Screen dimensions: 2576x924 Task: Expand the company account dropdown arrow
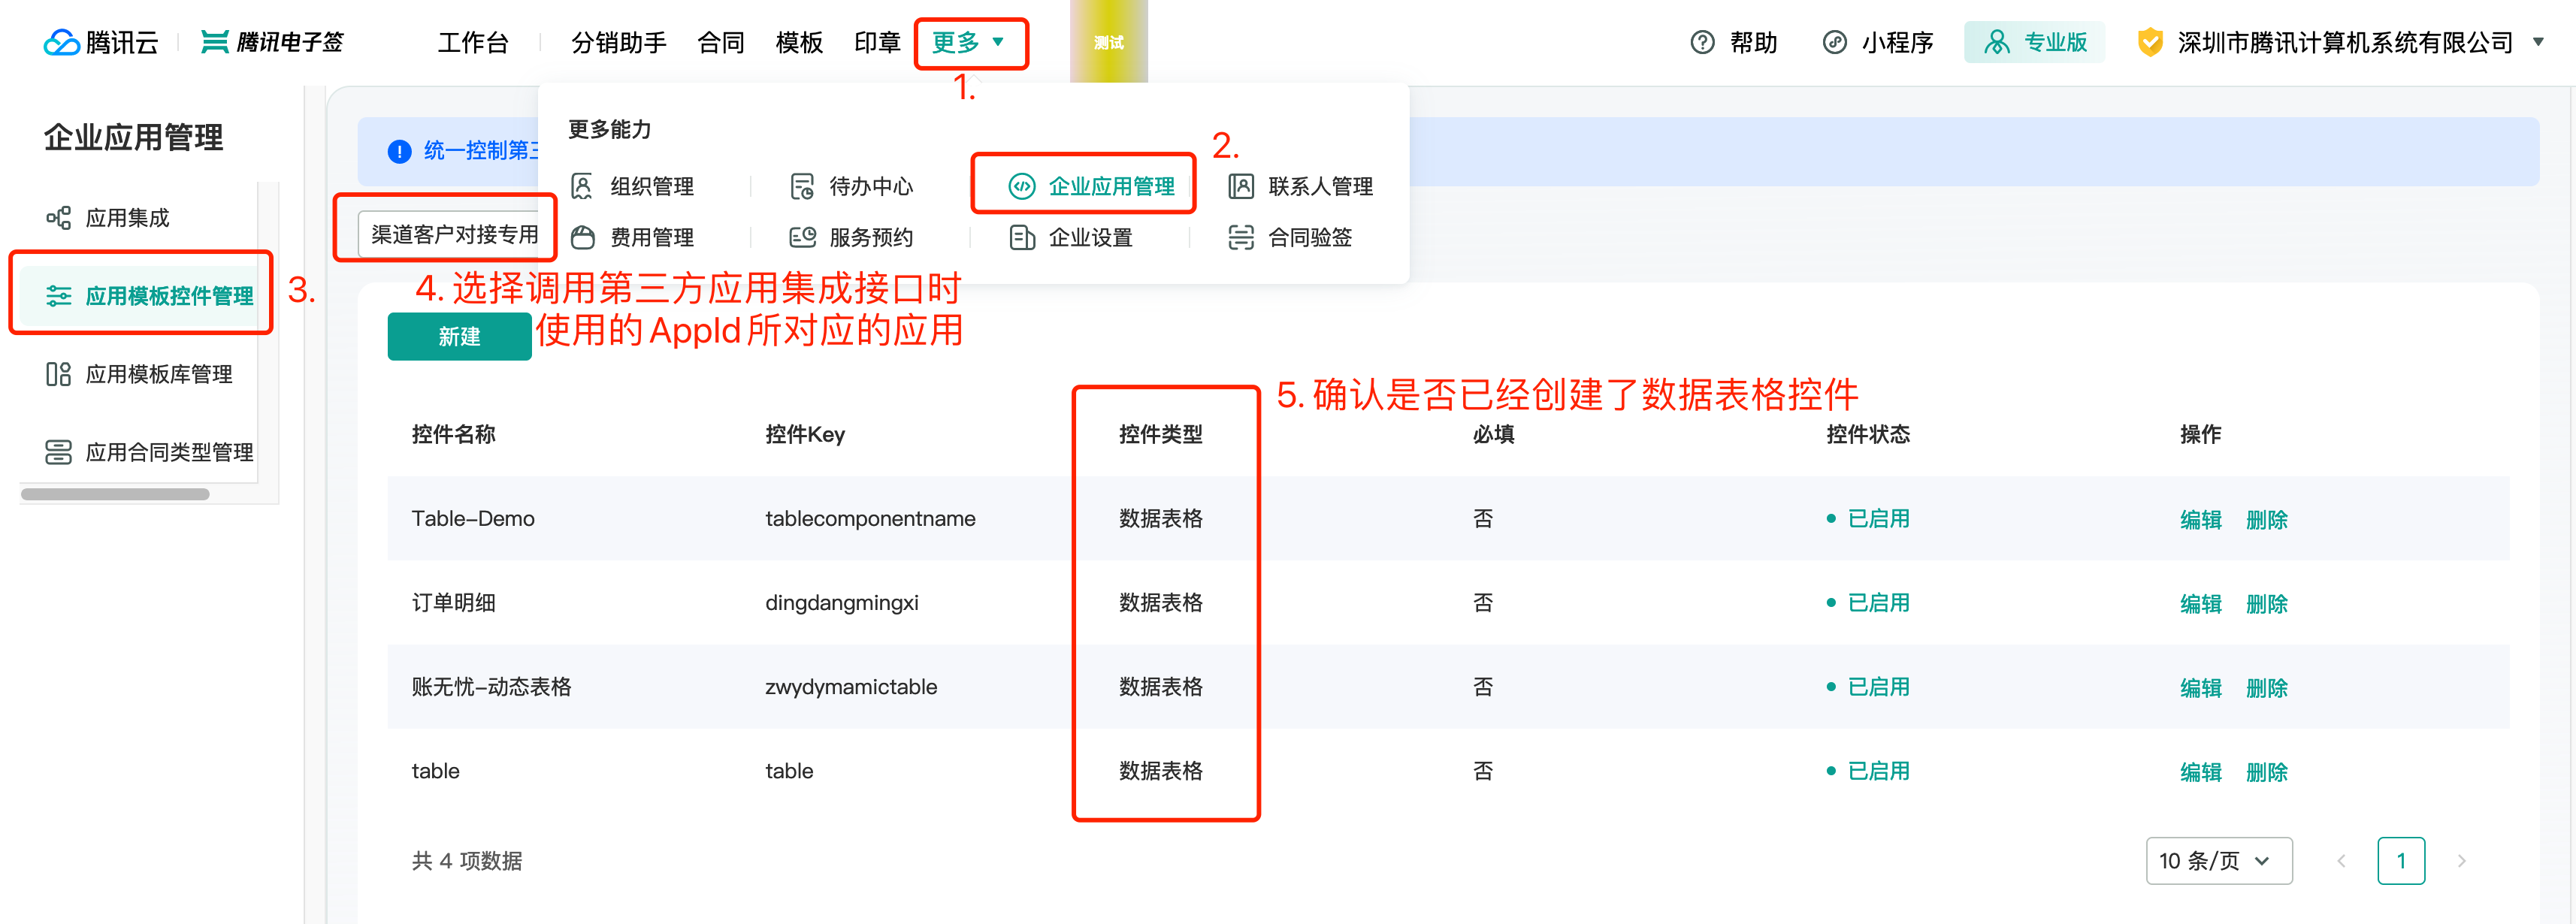click(2538, 42)
